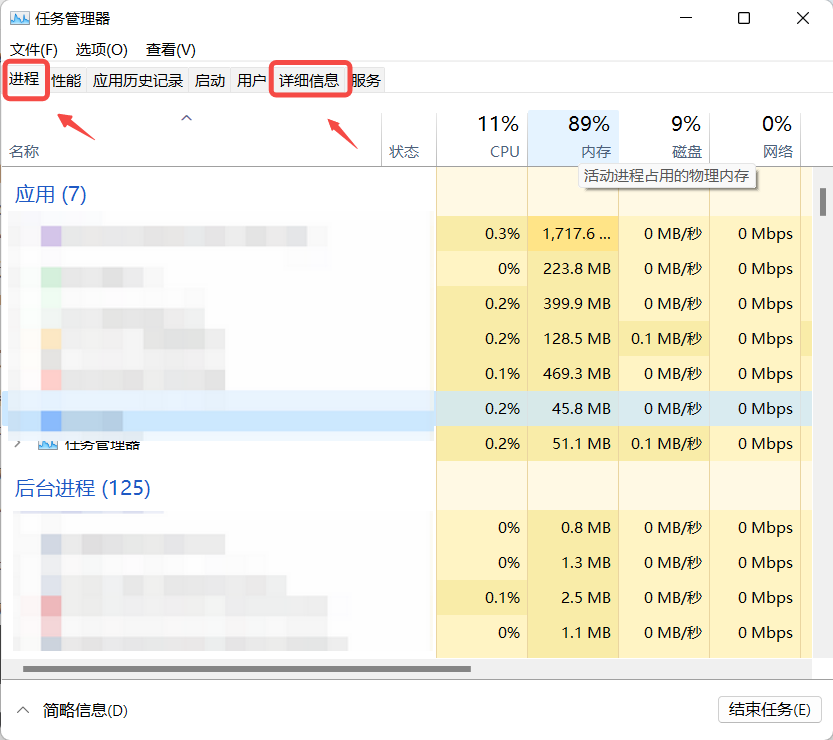Open the 选项(O) menu

click(100, 49)
